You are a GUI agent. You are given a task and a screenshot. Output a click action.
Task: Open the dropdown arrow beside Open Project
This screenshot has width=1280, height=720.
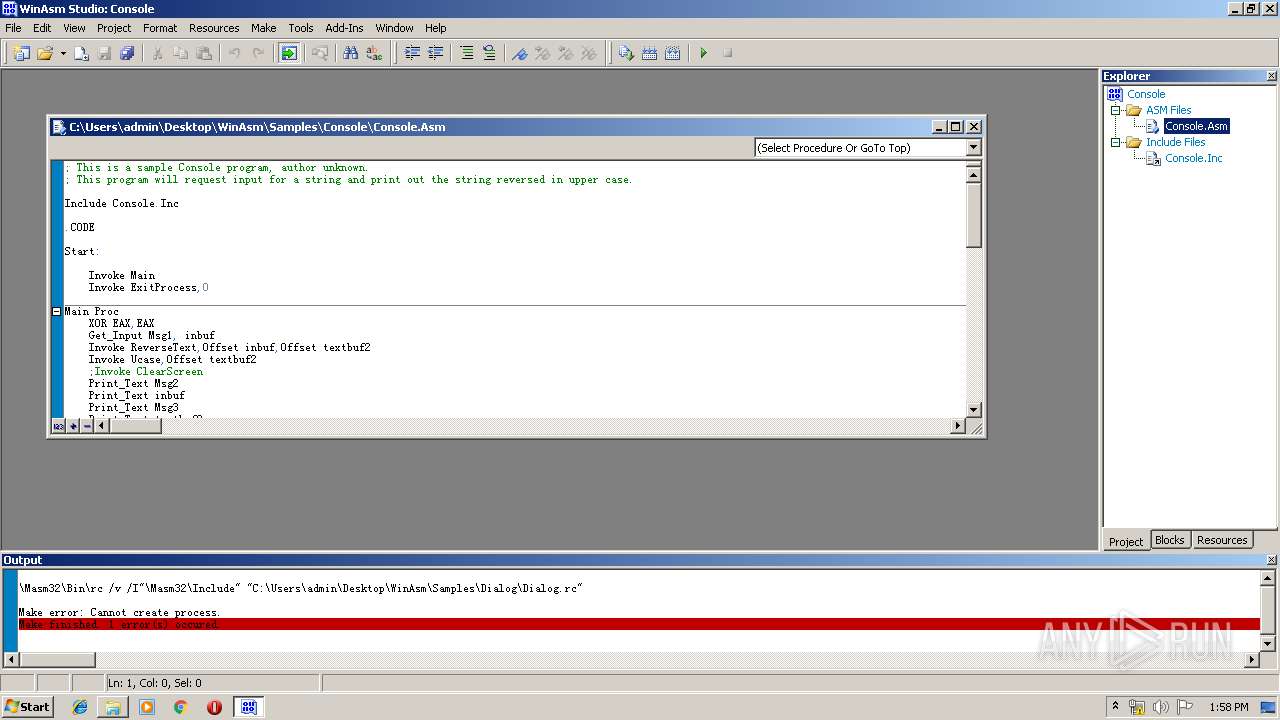[63, 53]
